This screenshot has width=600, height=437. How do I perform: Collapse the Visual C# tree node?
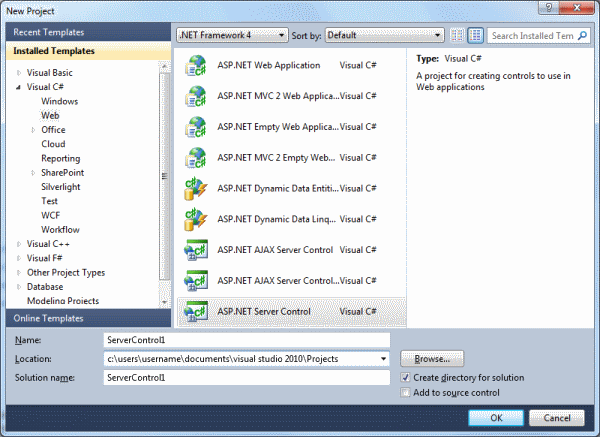click(18, 87)
